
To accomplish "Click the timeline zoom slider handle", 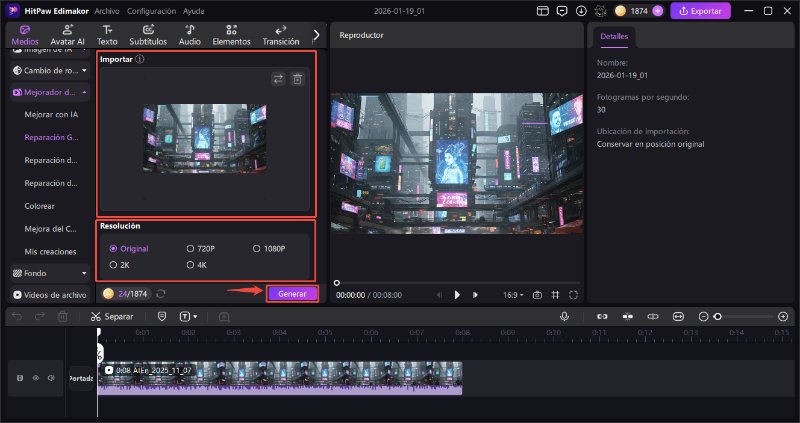I will tap(717, 317).
